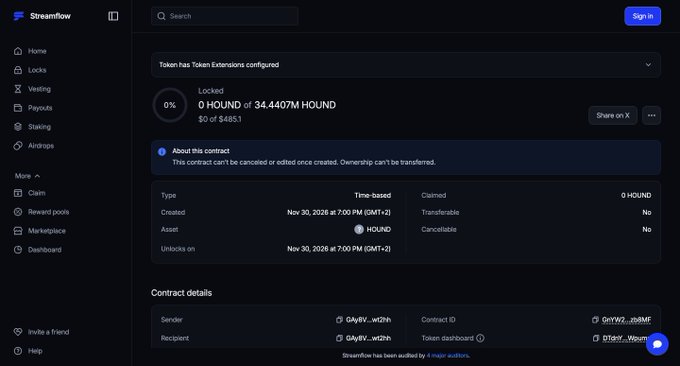Screen dimensions: 680x366
Task: Open the Home menu item
Action: click(x=37, y=51)
